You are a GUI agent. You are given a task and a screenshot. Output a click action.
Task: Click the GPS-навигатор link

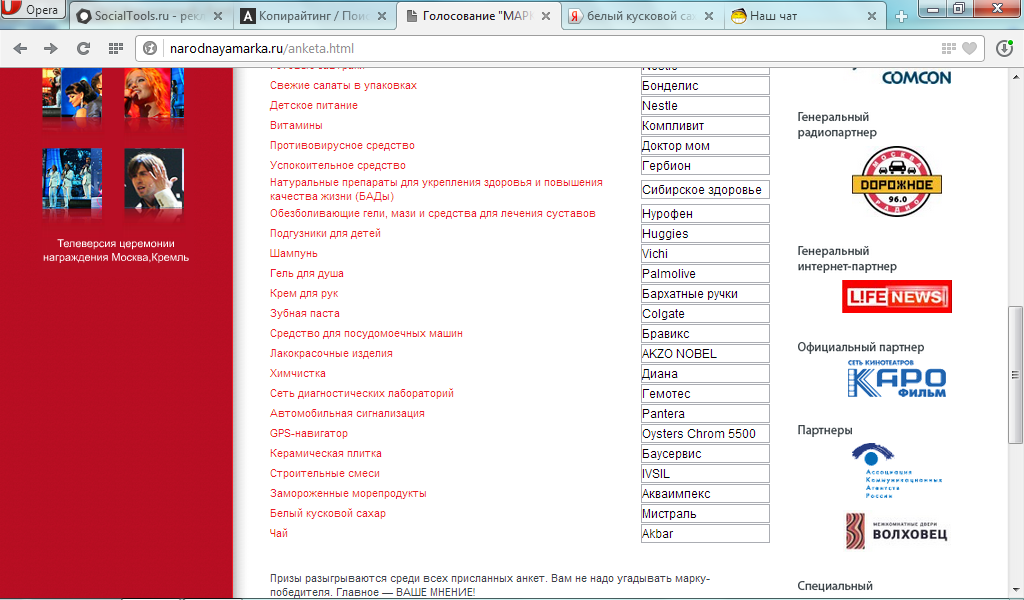click(309, 434)
